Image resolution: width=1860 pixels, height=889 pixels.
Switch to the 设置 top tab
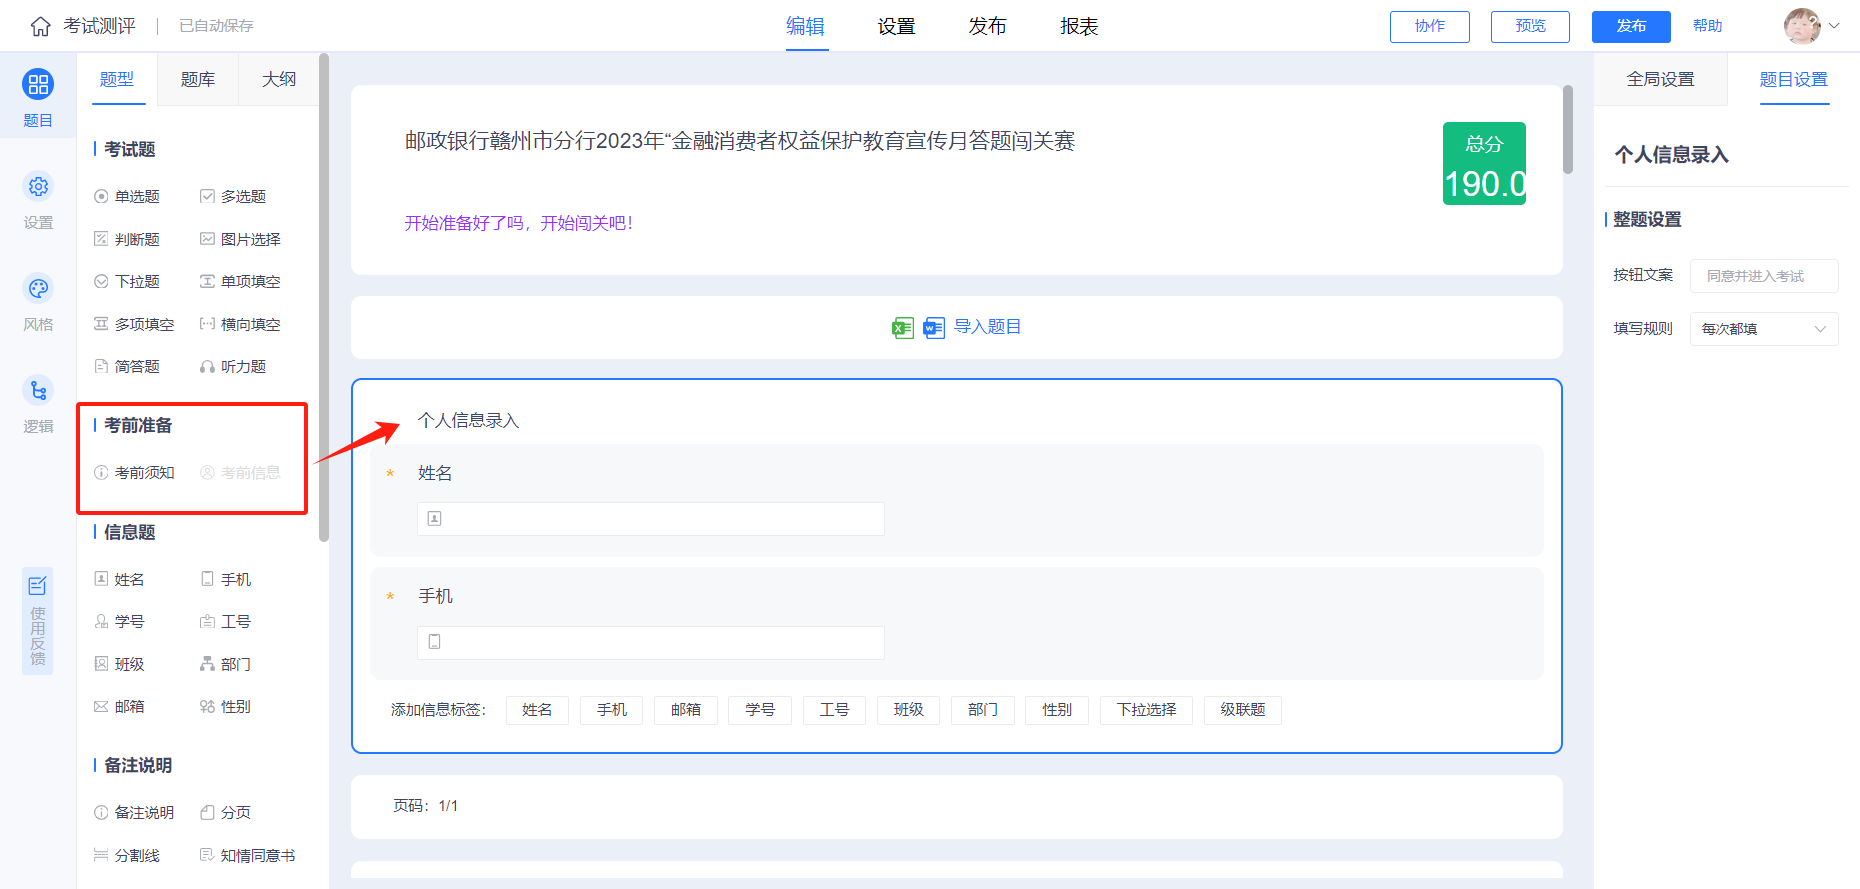click(897, 27)
